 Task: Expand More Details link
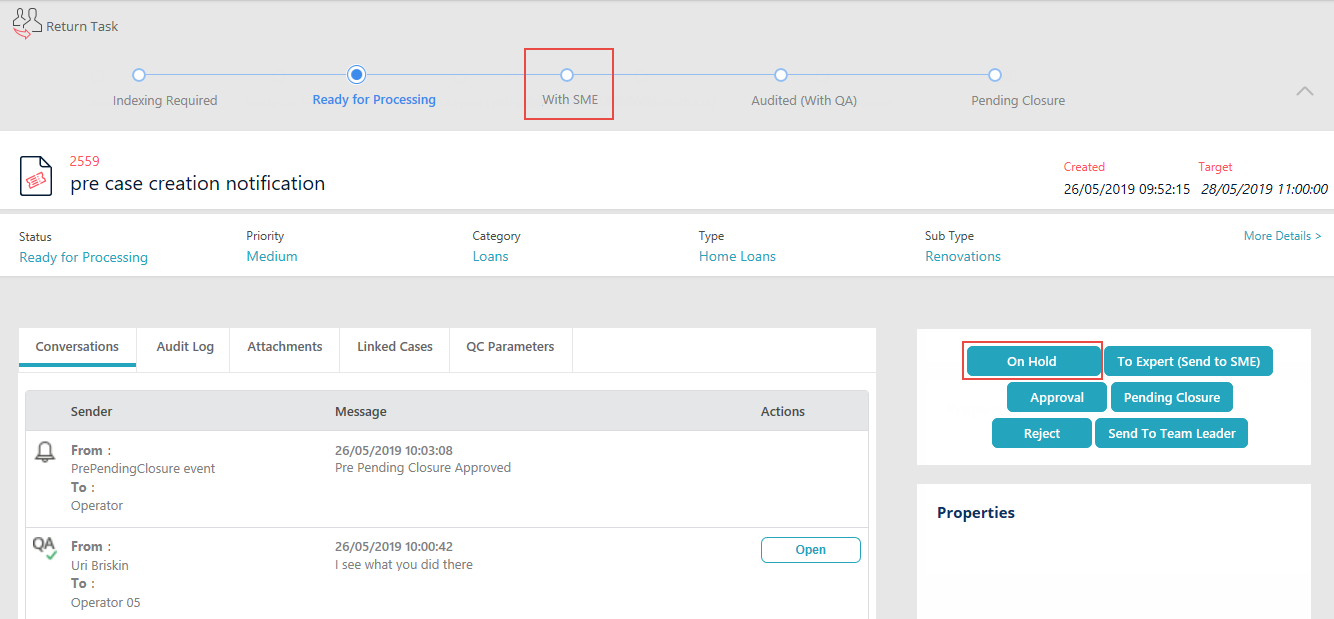coord(1282,236)
